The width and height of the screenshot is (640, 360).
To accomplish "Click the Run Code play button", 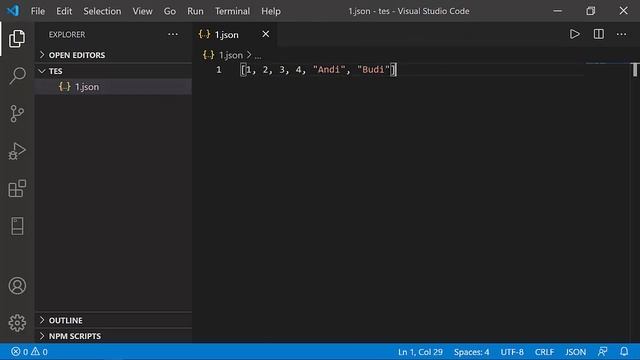I will click(x=574, y=34).
